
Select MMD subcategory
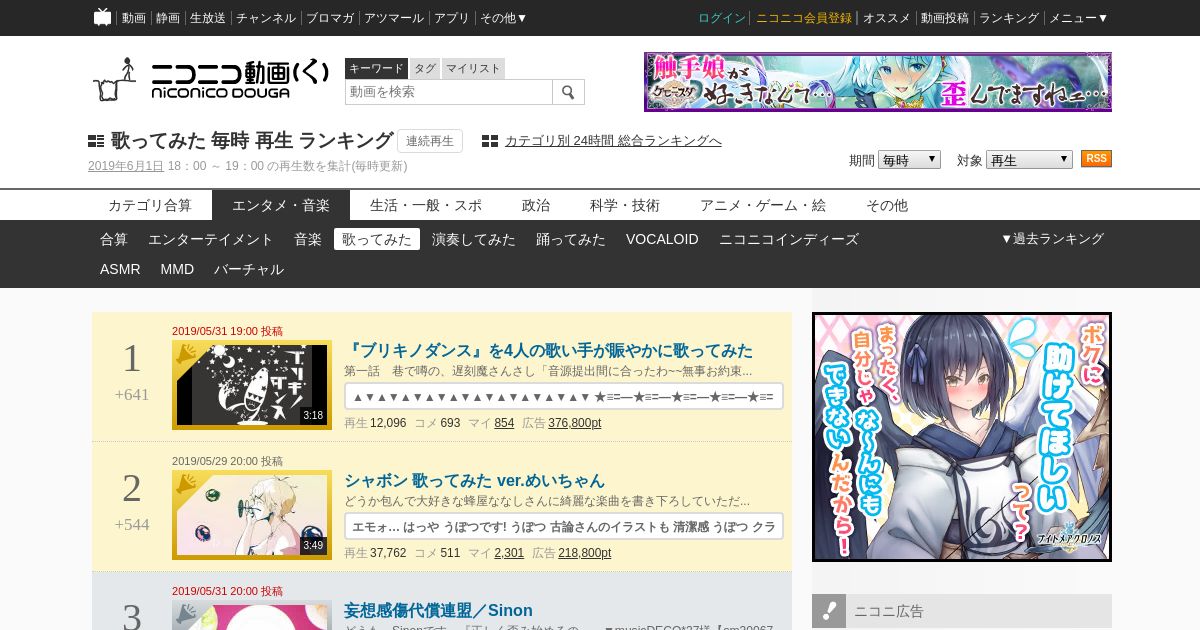click(x=177, y=269)
